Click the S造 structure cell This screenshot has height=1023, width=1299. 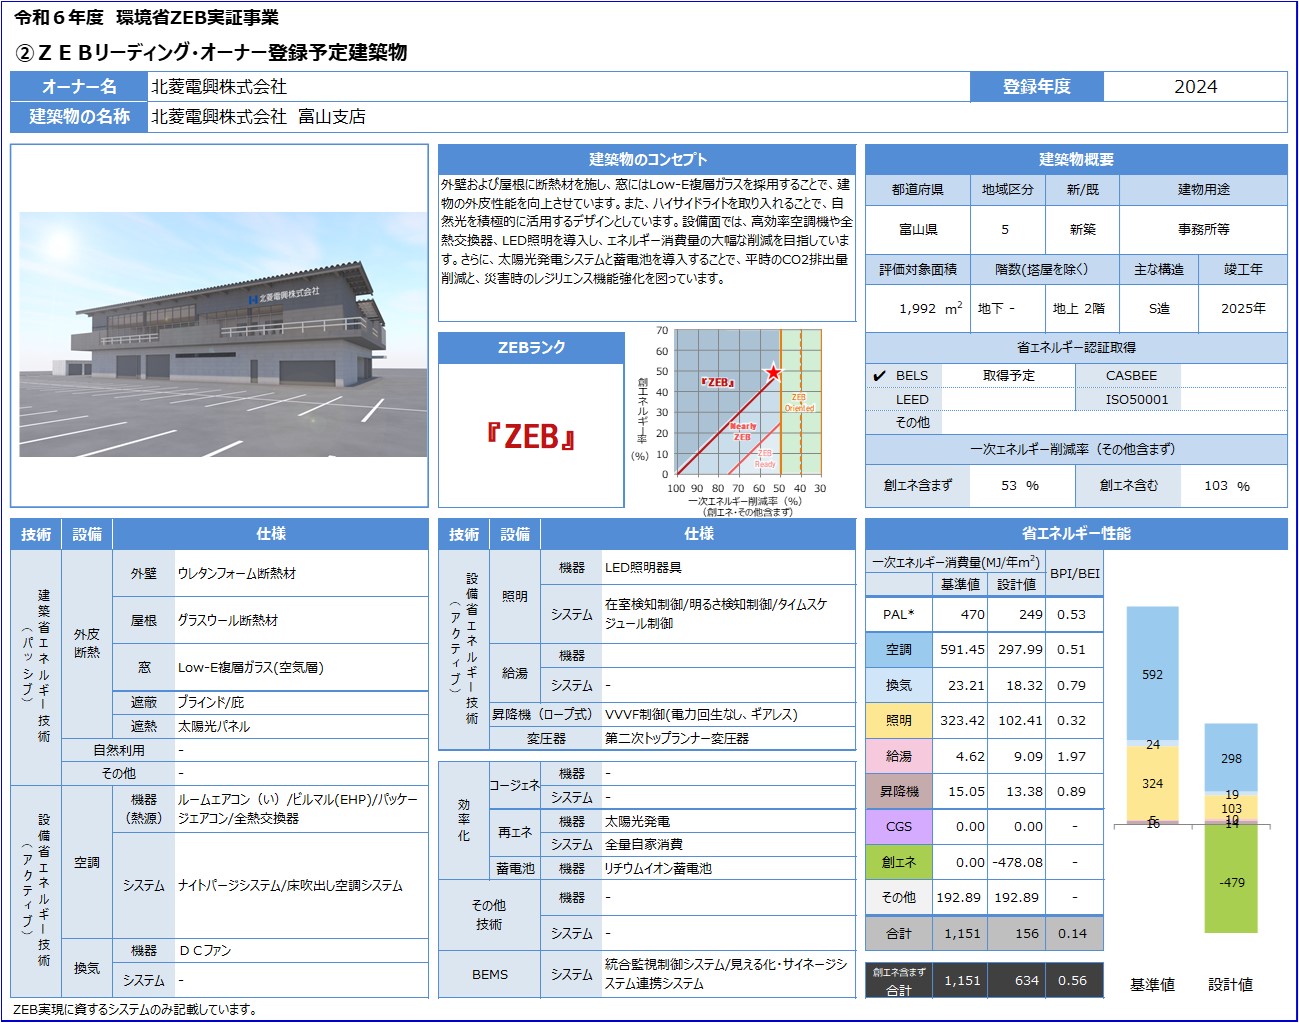pos(1159,309)
